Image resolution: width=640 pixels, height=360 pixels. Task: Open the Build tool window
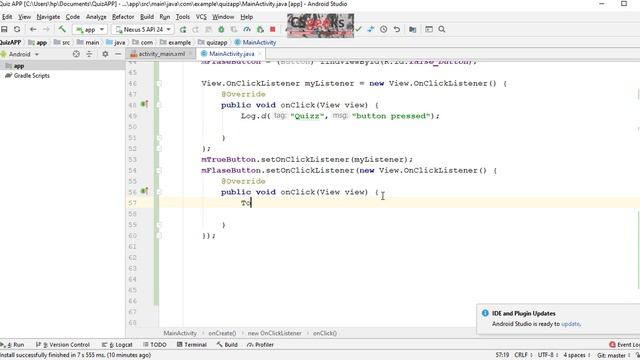(227, 344)
